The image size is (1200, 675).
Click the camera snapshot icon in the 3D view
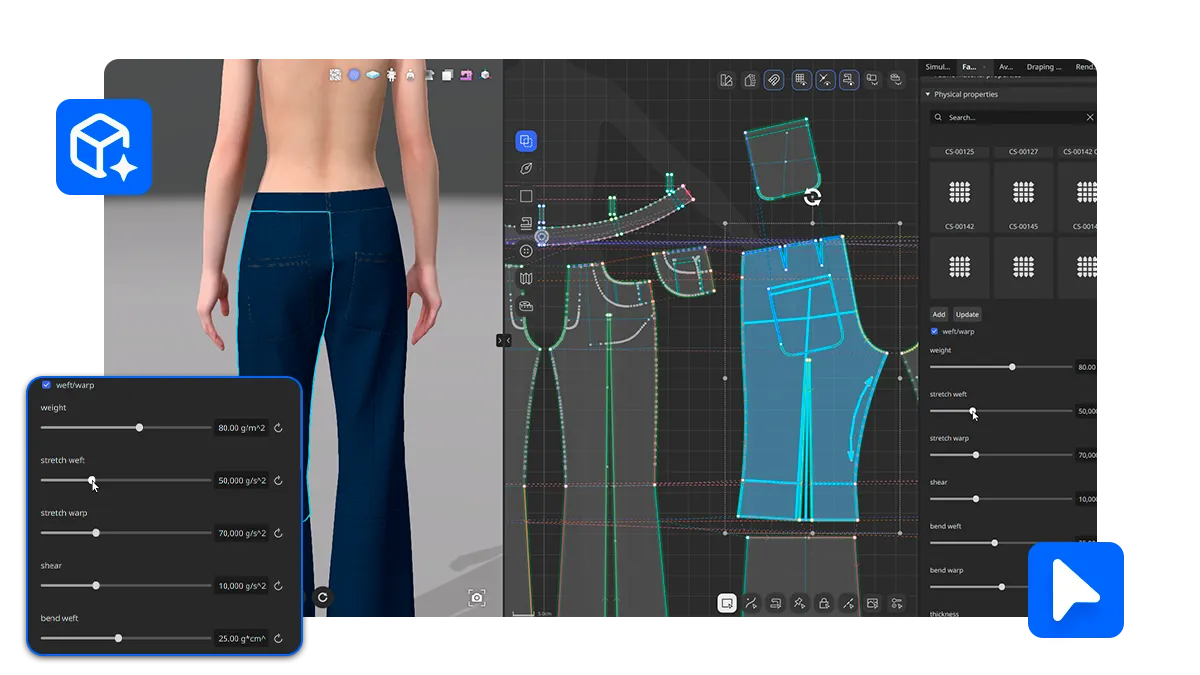click(477, 598)
